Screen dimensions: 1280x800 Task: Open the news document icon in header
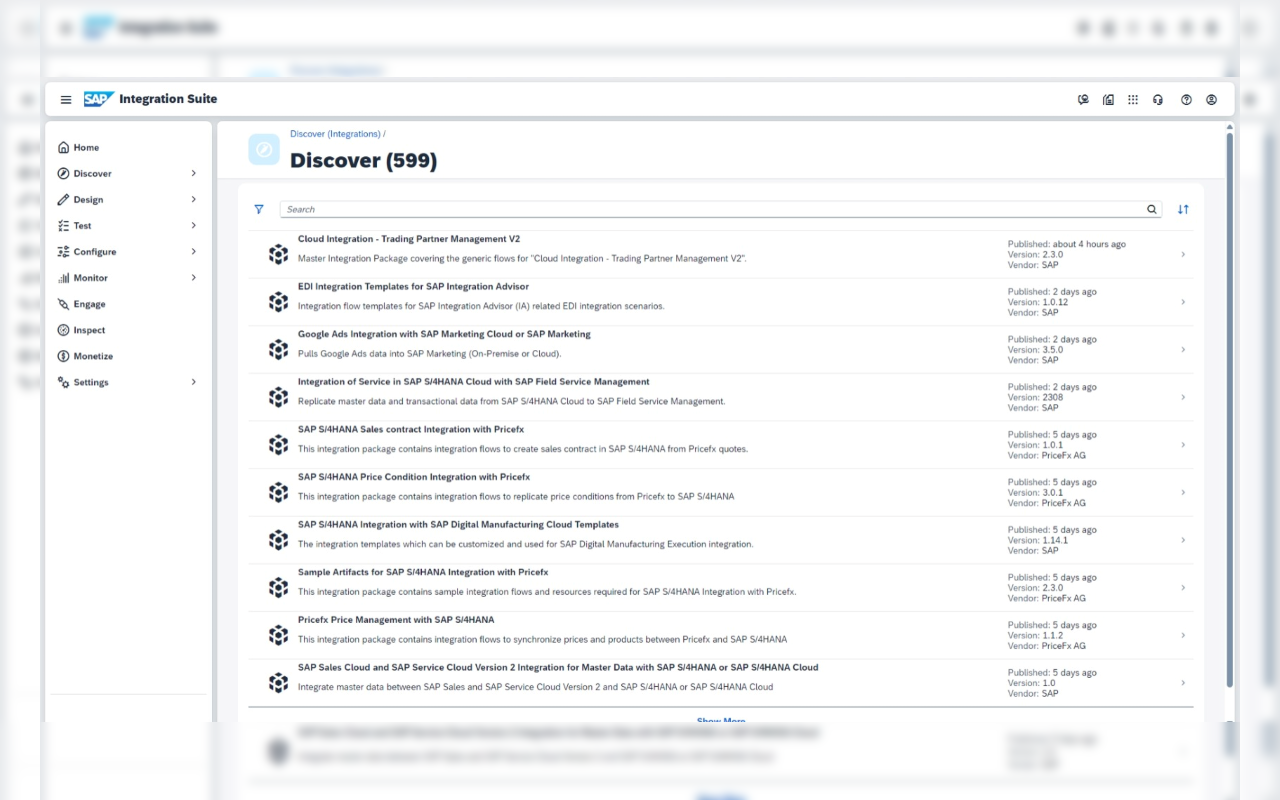click(1108, 100)
